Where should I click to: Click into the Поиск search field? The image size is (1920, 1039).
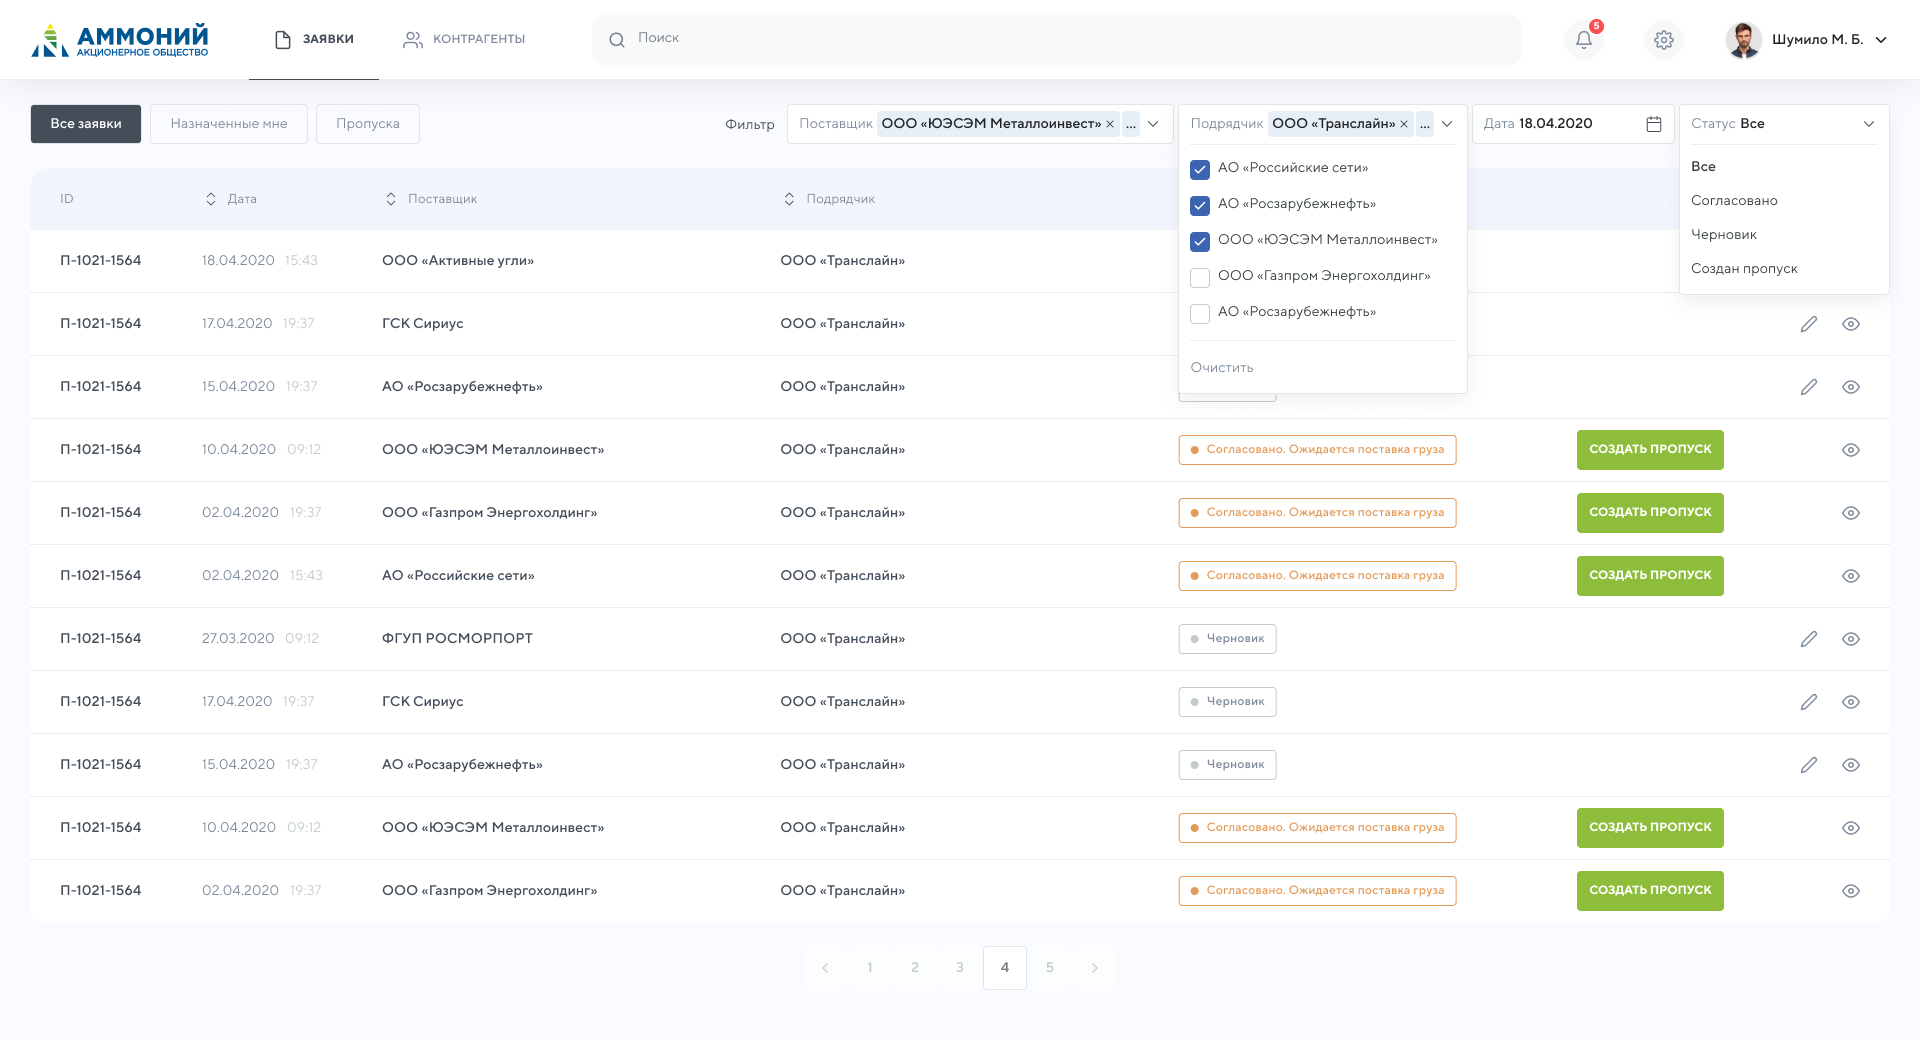point(1057,40)
